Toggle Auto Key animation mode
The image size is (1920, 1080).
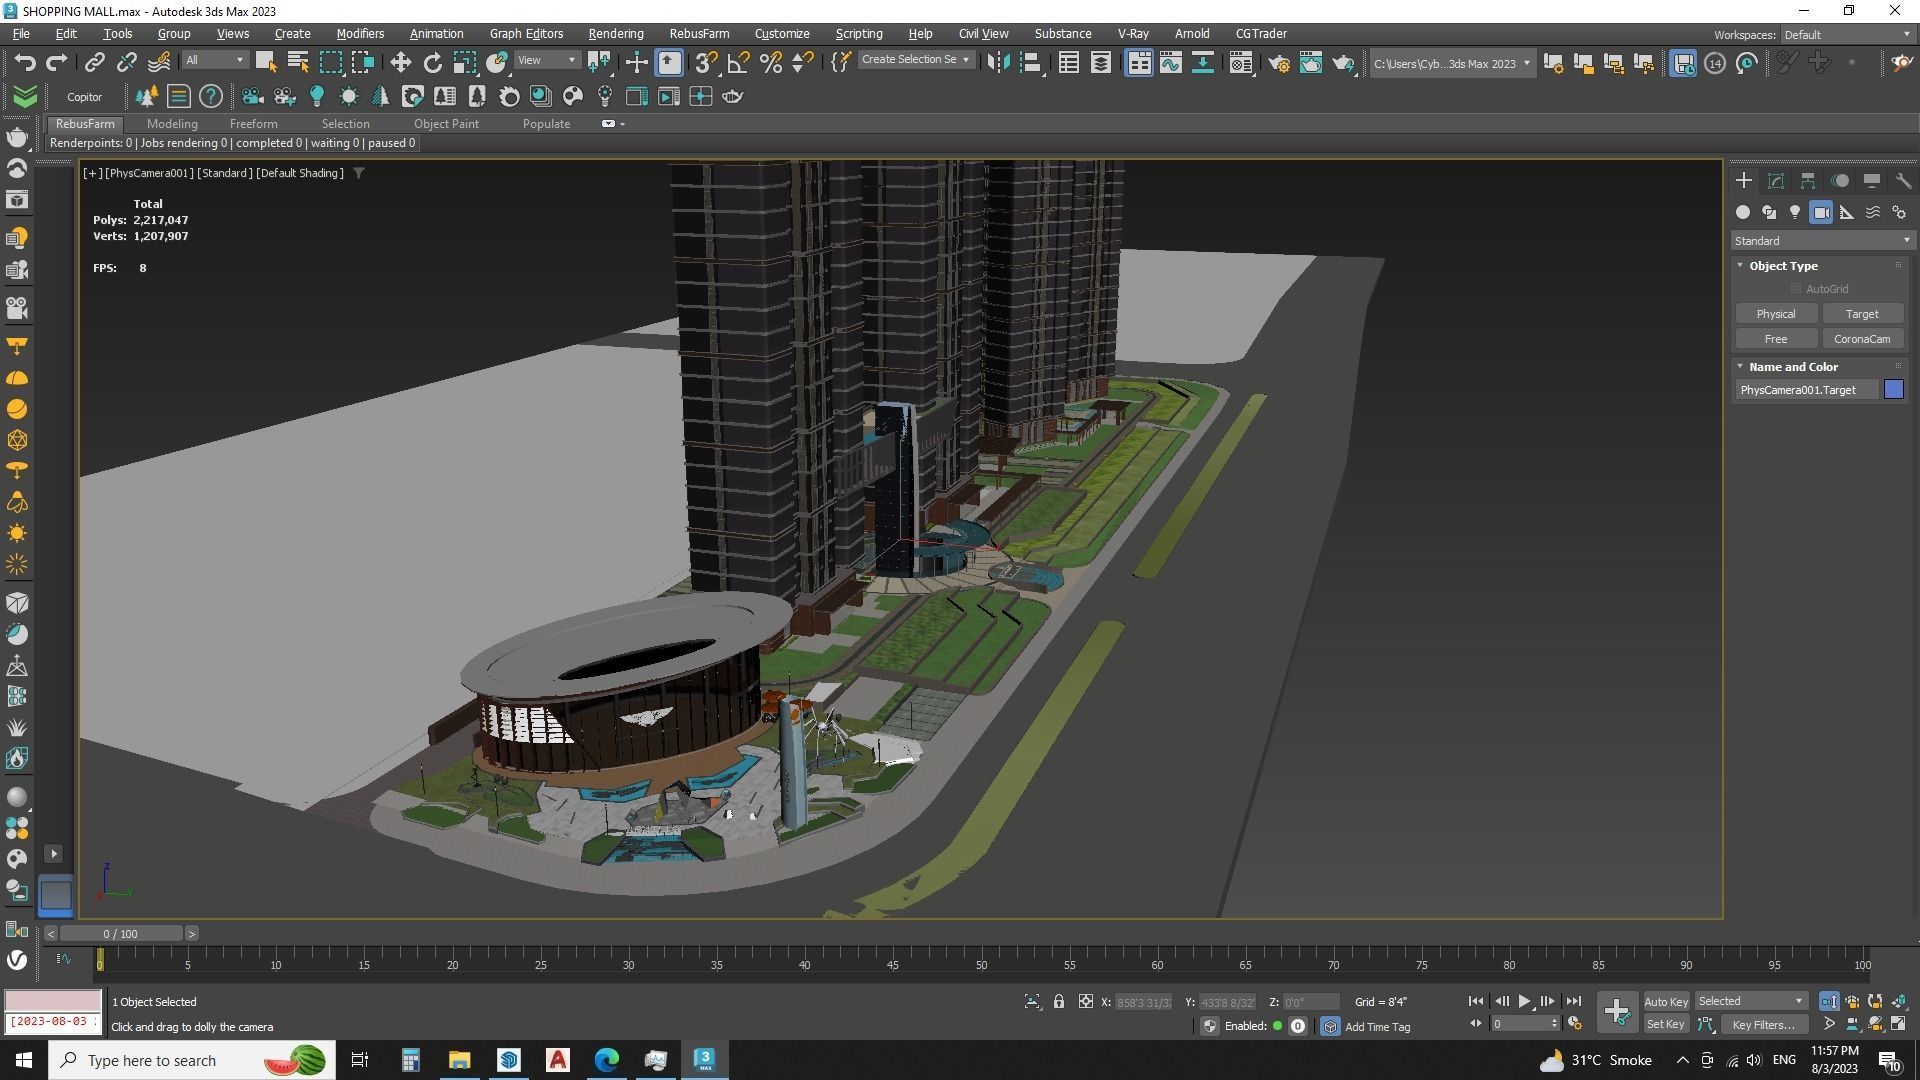click(1665, 1001)
